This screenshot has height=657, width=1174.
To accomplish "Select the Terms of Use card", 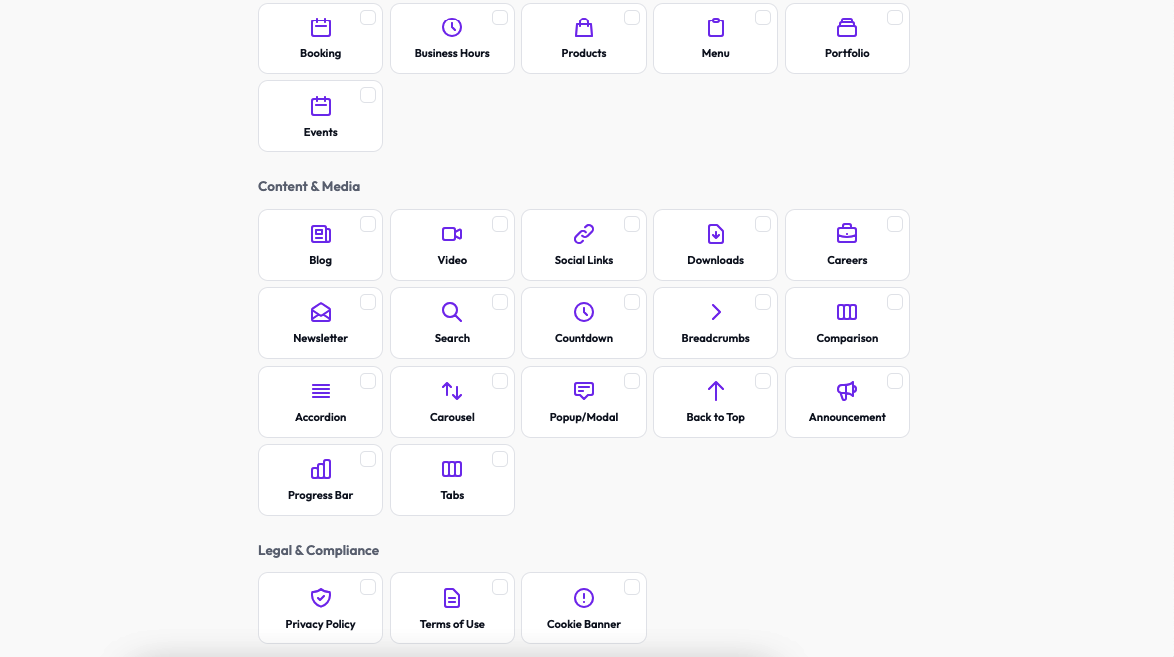I will 452,608.
